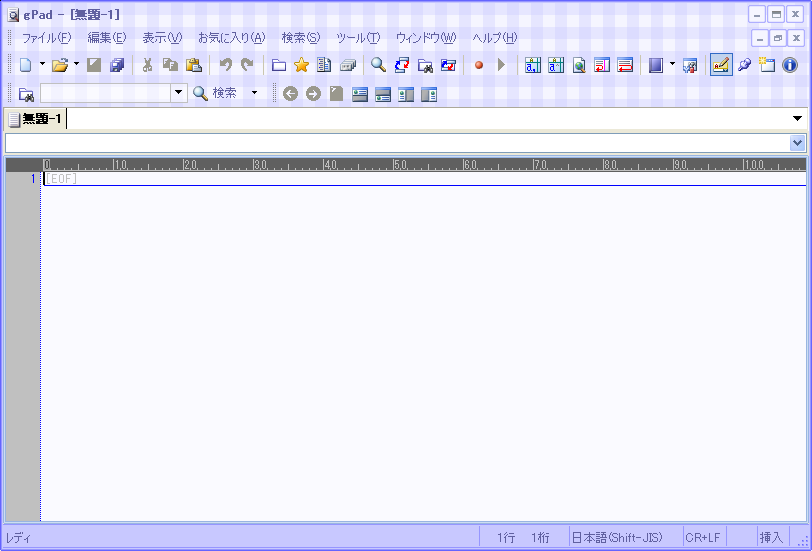
Task: Toggle the highlighted pencil edit-mode button
Action: click(x=720, y=65)
